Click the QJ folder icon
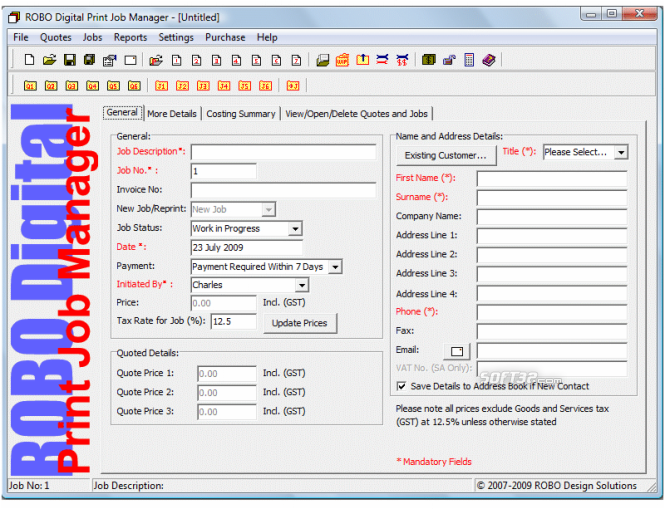Screen dimensions: 665x509 click(293, 86)
